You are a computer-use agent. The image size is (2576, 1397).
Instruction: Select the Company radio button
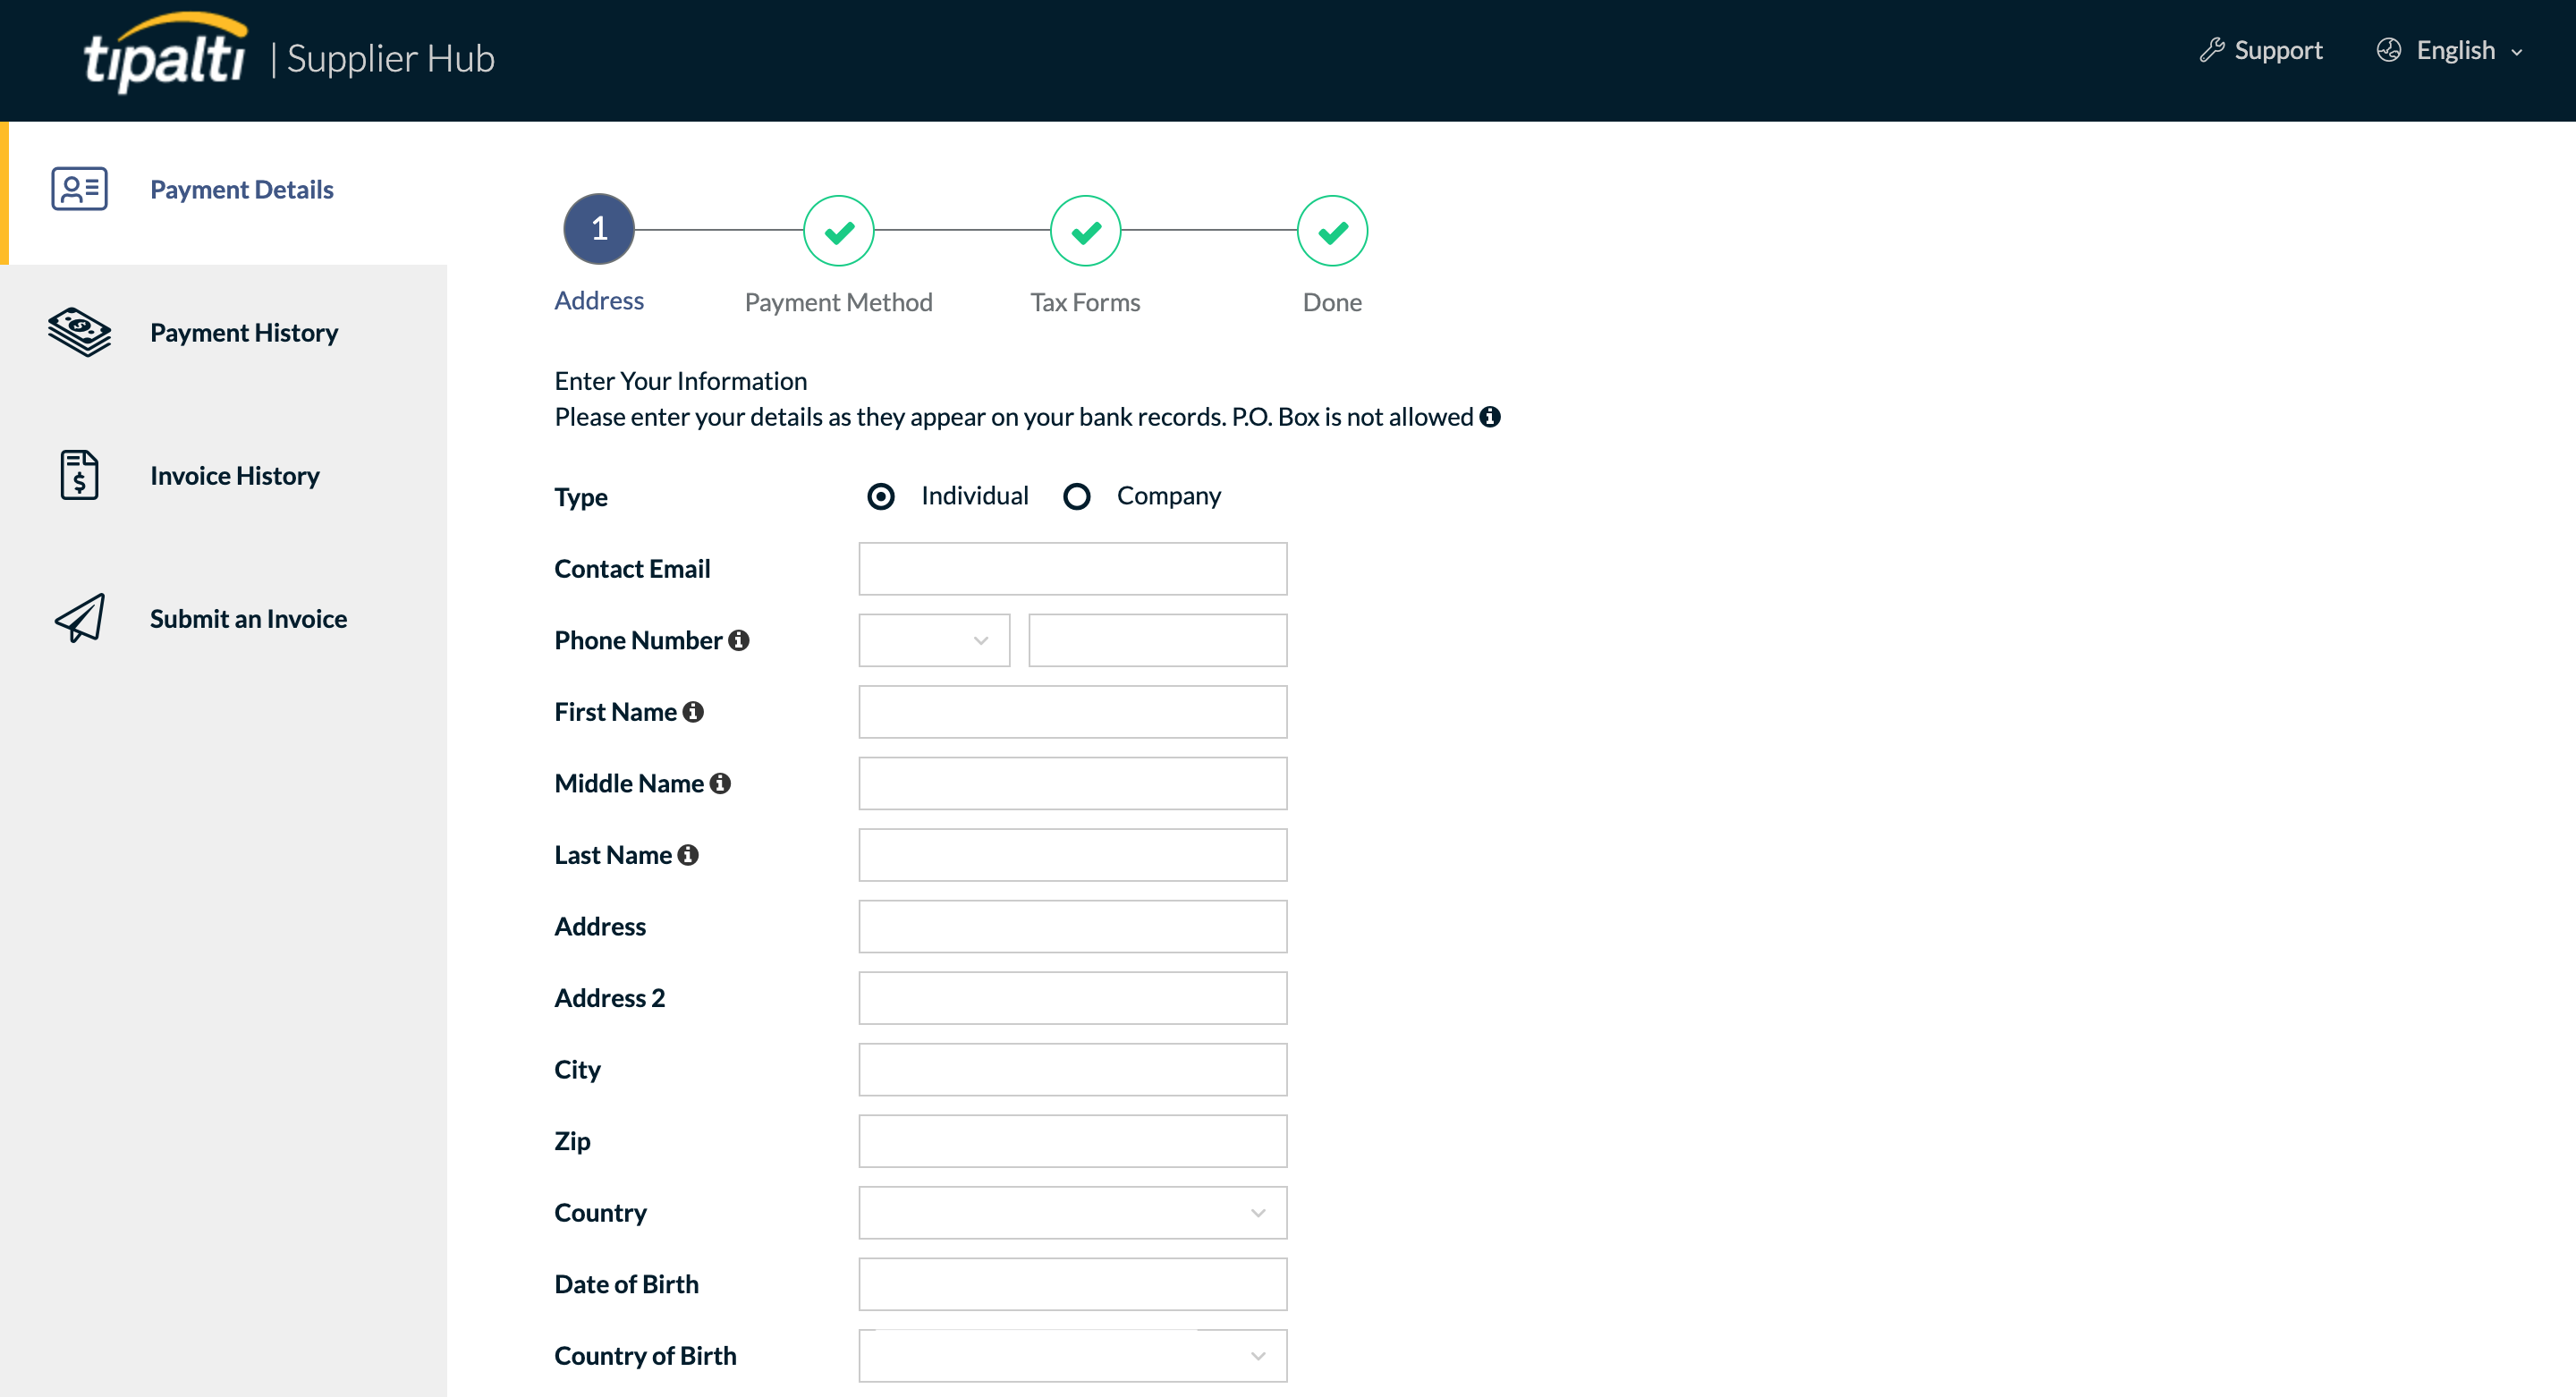1076,496
